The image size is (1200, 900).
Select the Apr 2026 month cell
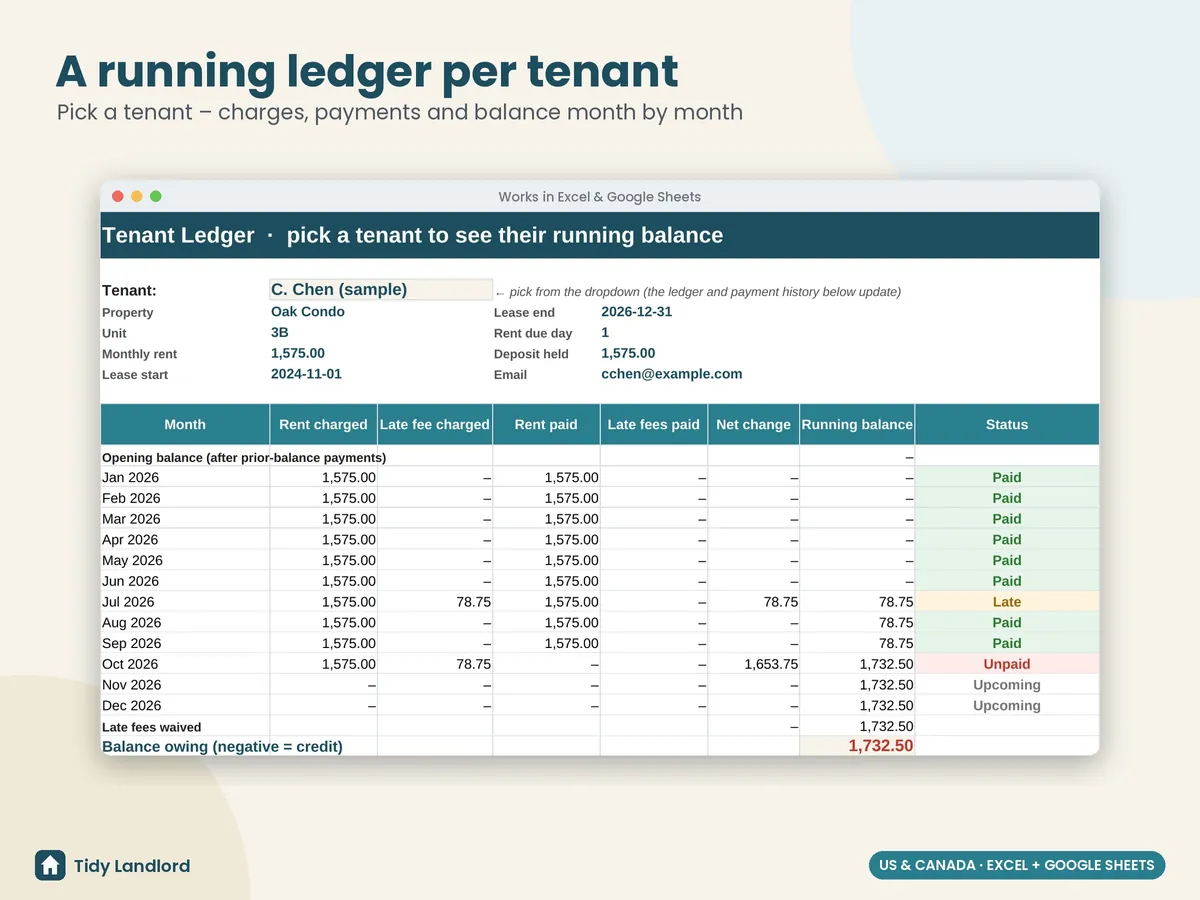tap(185, 540)
